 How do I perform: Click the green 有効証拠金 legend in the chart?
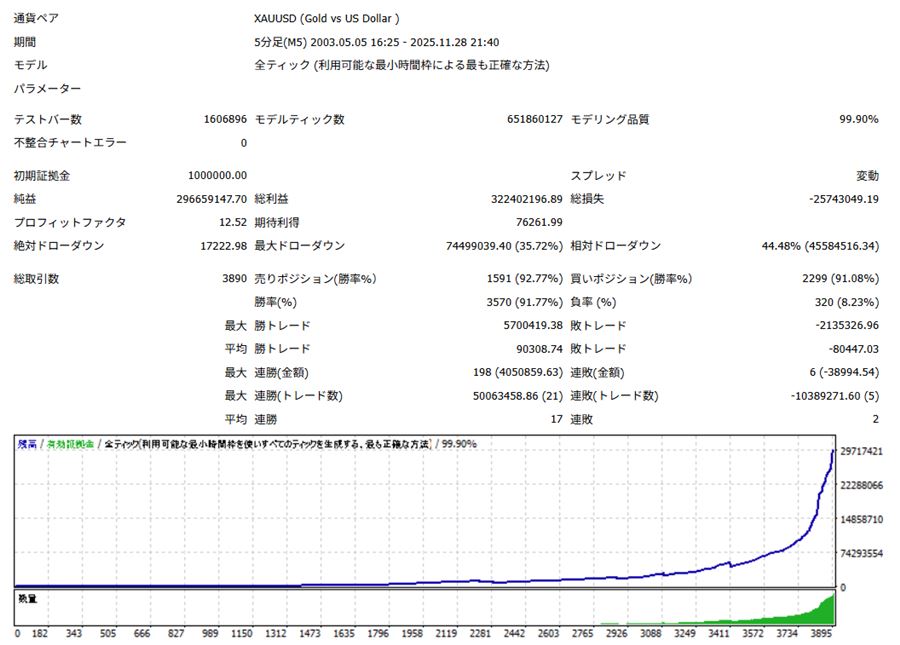tap(70, 444)
